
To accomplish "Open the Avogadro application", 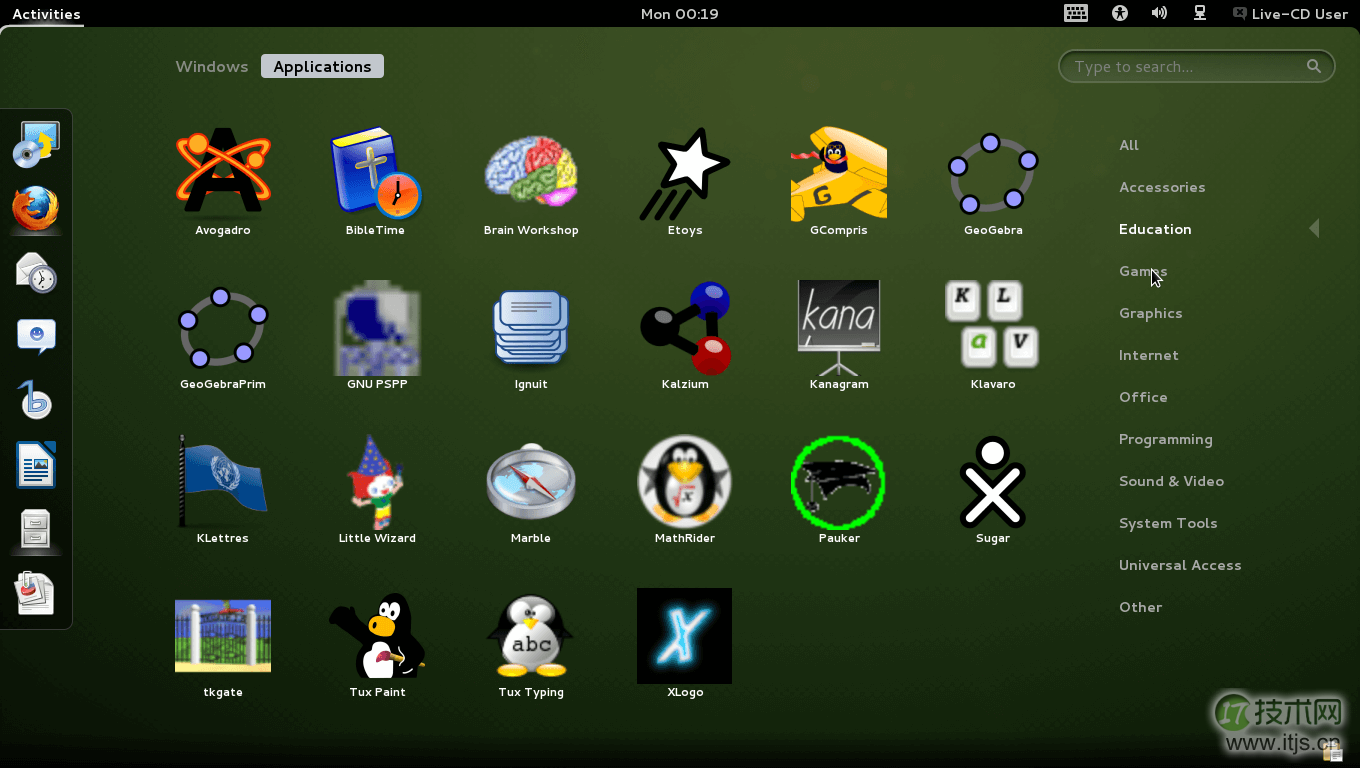I will tap(223, 180).
